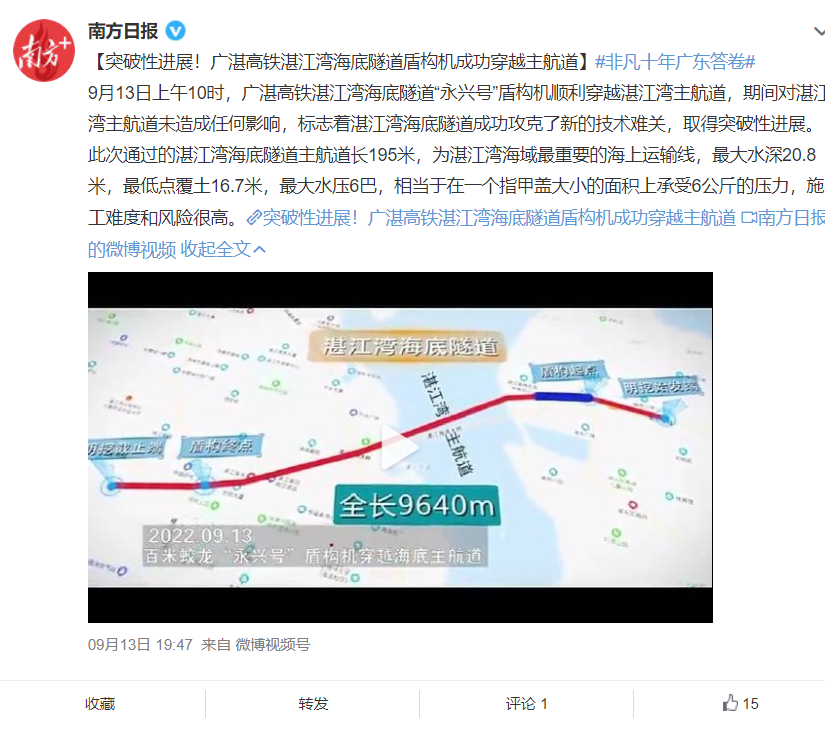Like the post with thumbs-up icon
Viewport: 825px width, 729px height.
[x=730, y=703]
